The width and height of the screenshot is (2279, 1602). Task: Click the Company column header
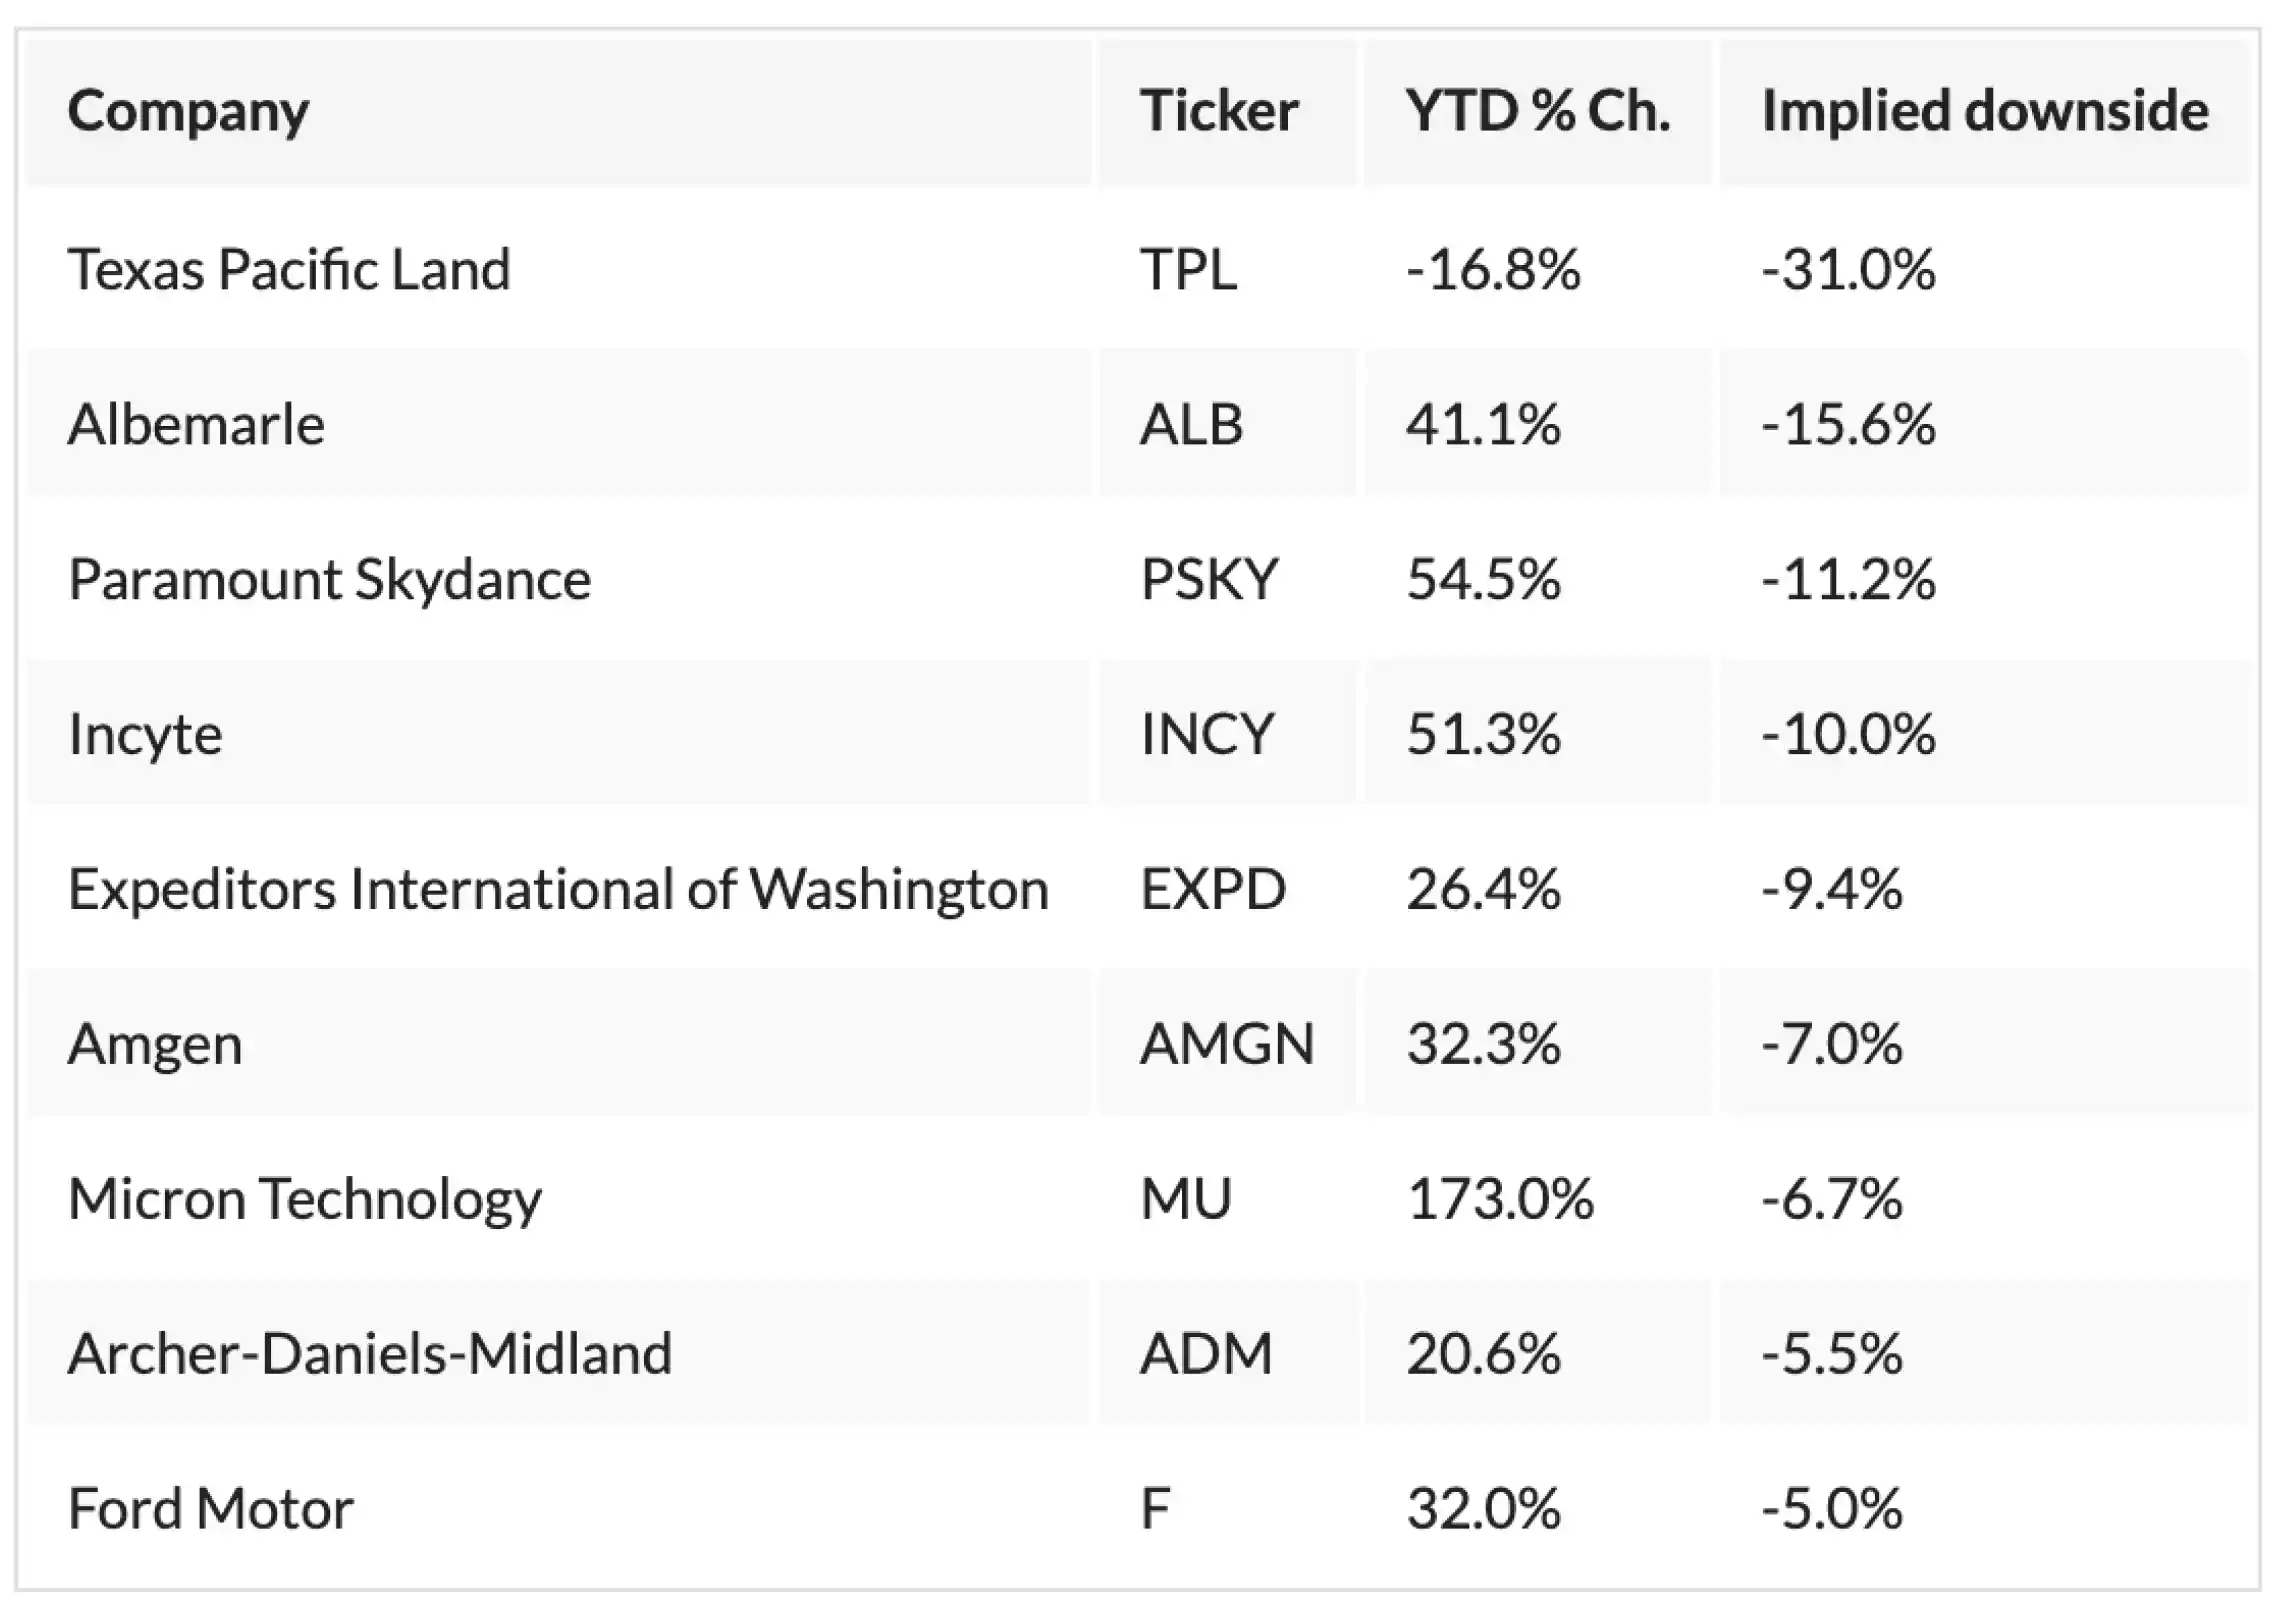[188, 111]
